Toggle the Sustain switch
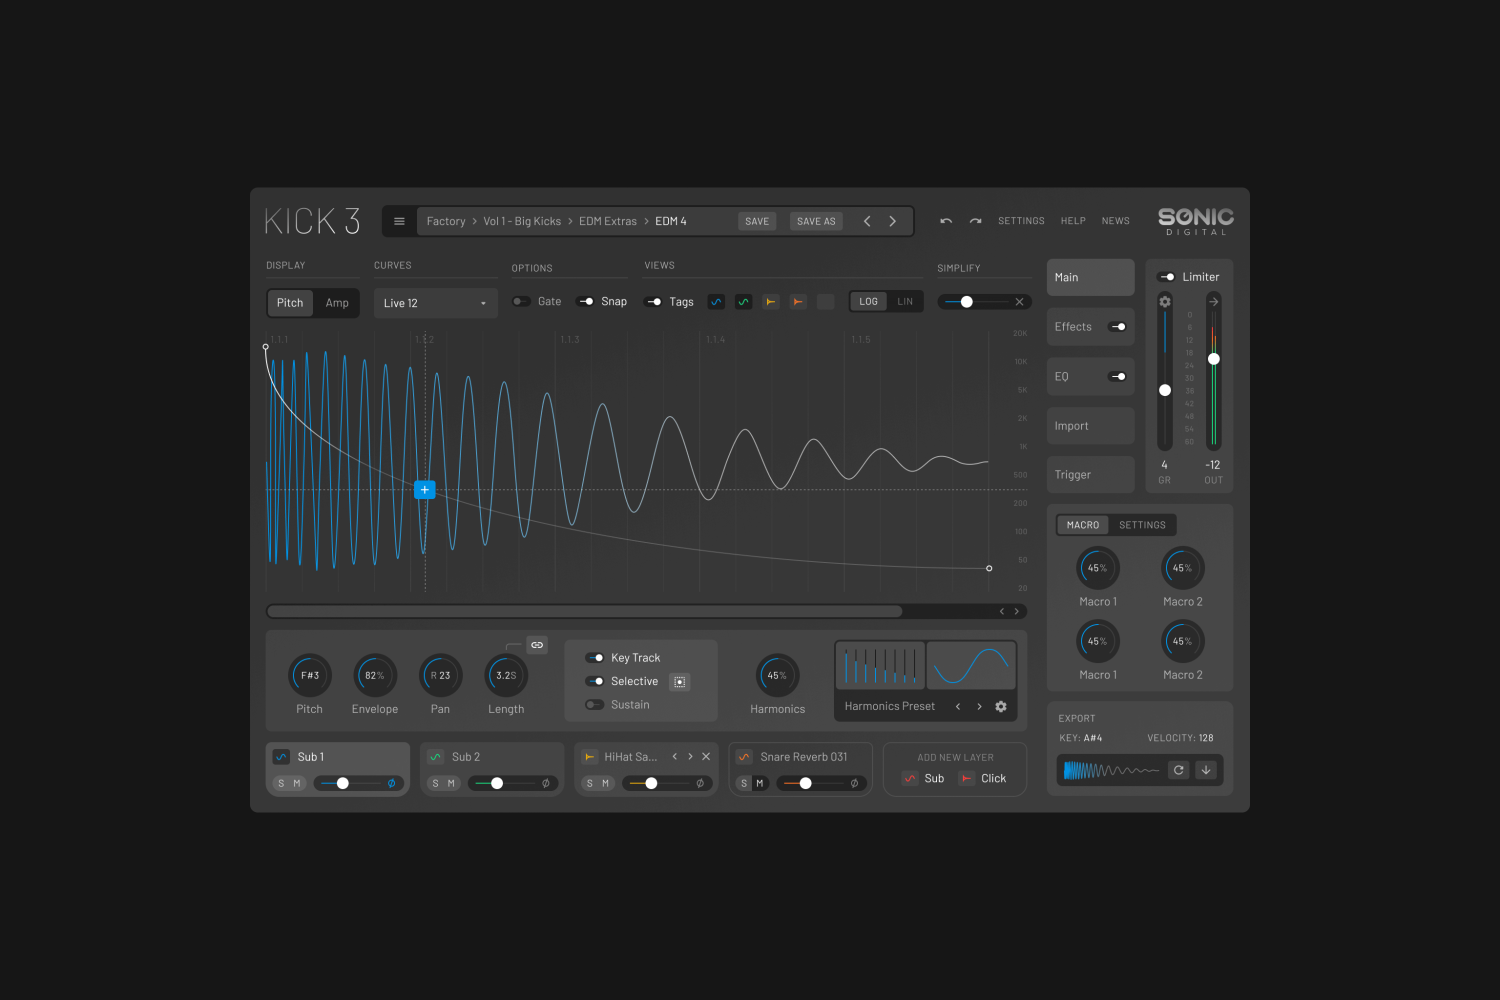Viewport: 1500px width, 1000px height. point(595,705)
